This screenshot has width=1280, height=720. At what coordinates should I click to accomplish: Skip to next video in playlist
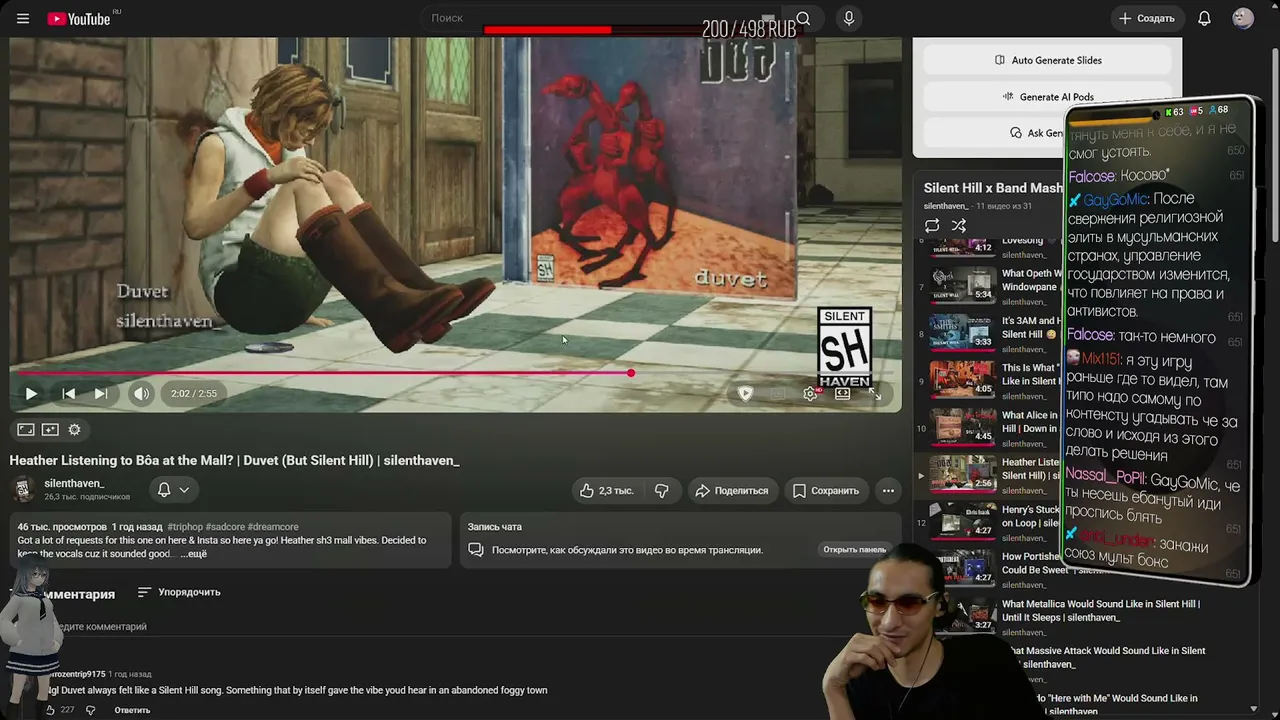click(x=101, y=394)
